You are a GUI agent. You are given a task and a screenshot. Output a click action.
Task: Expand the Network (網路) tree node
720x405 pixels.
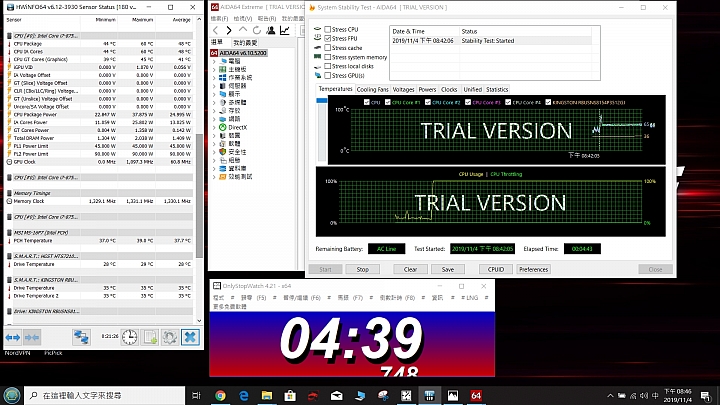tap(214, 119)
